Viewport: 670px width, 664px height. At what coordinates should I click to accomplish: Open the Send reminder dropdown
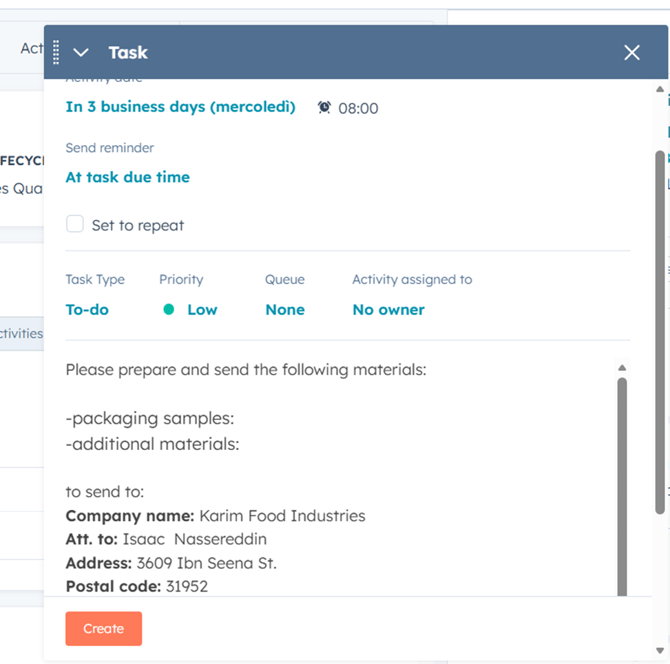[127, 177]
